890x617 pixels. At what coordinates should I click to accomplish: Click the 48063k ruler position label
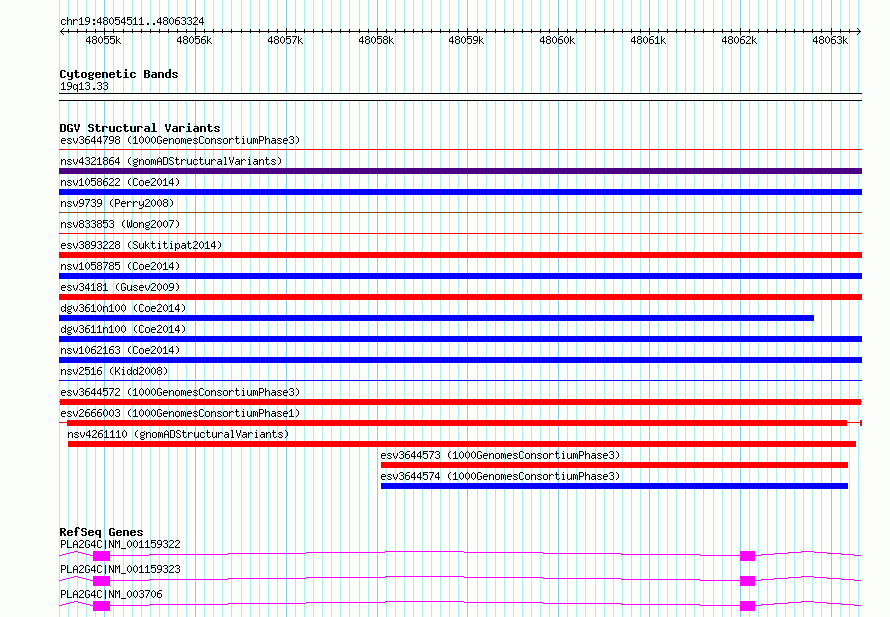(830, 40)
